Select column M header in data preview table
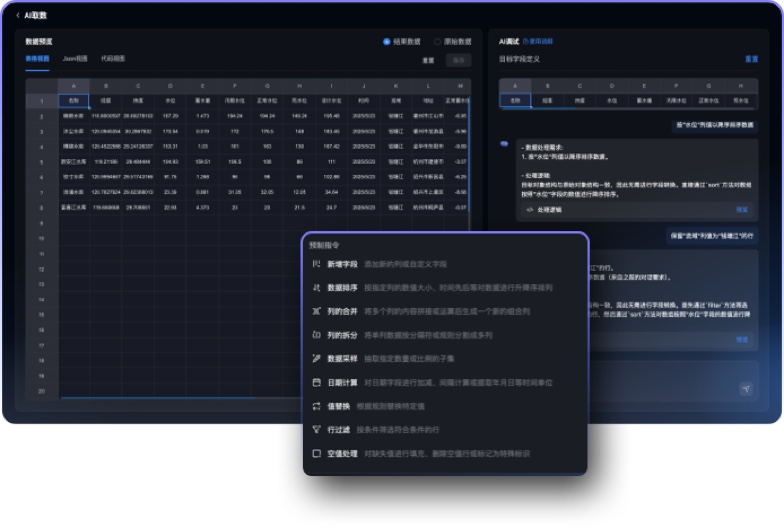This screenshot has height=526, width=784. coord(460,86)
